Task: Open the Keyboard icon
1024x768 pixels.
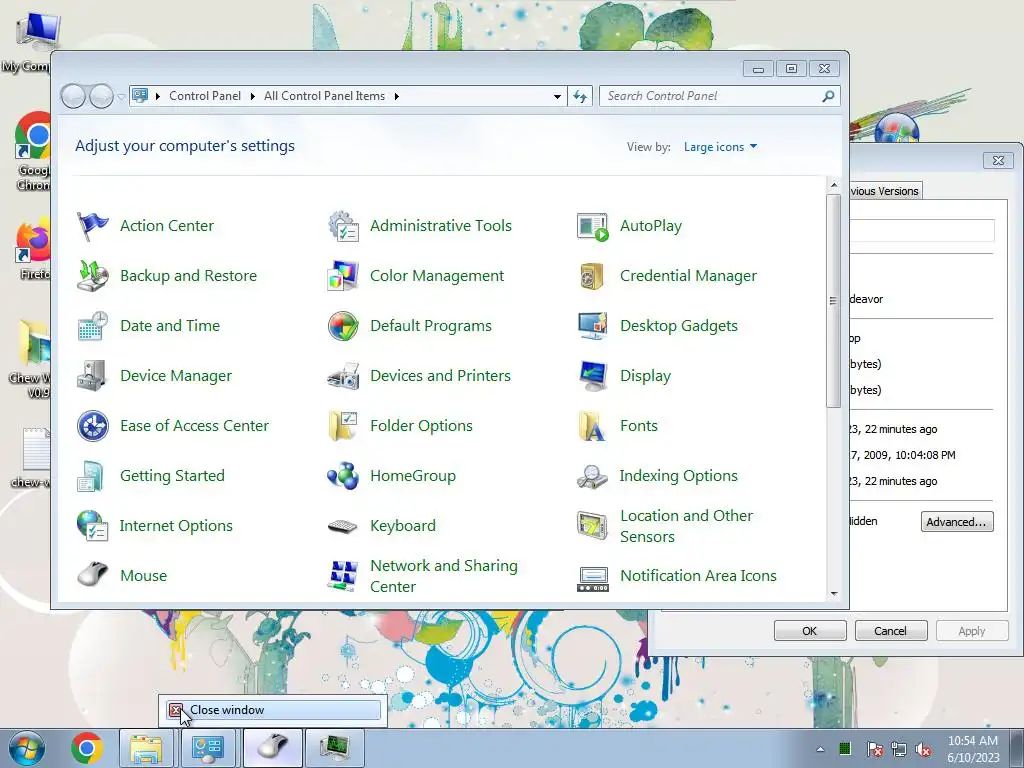Action: pyautogui.click(x=343, y=526)
